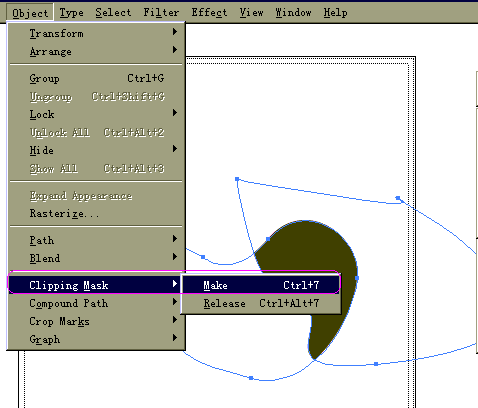Open the Transform submenu

(96, 33)
